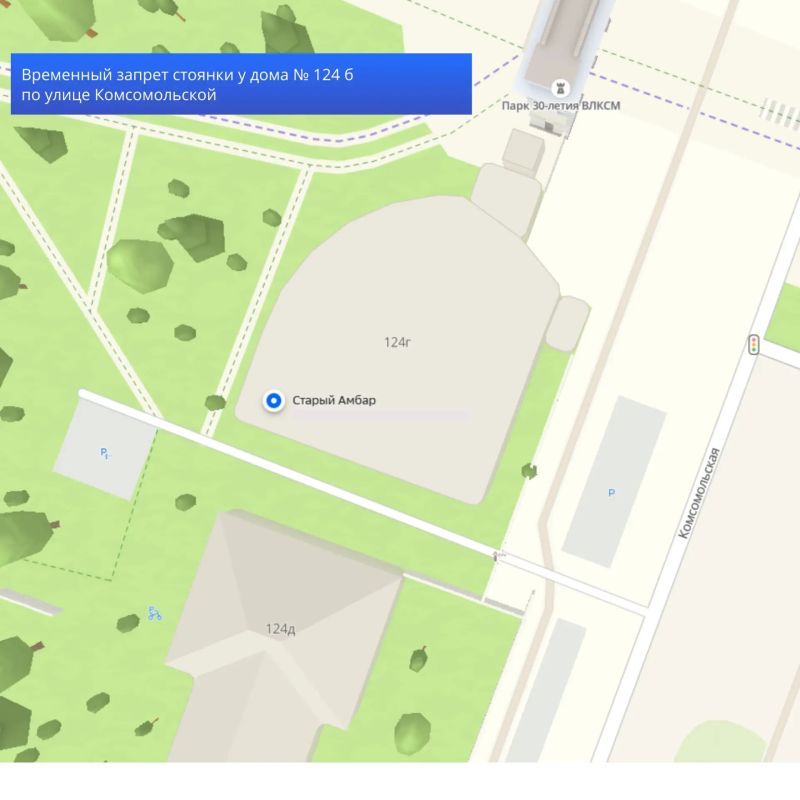Click the Комсомольская street name label
800x800 pixels.
tap(698, 493)
